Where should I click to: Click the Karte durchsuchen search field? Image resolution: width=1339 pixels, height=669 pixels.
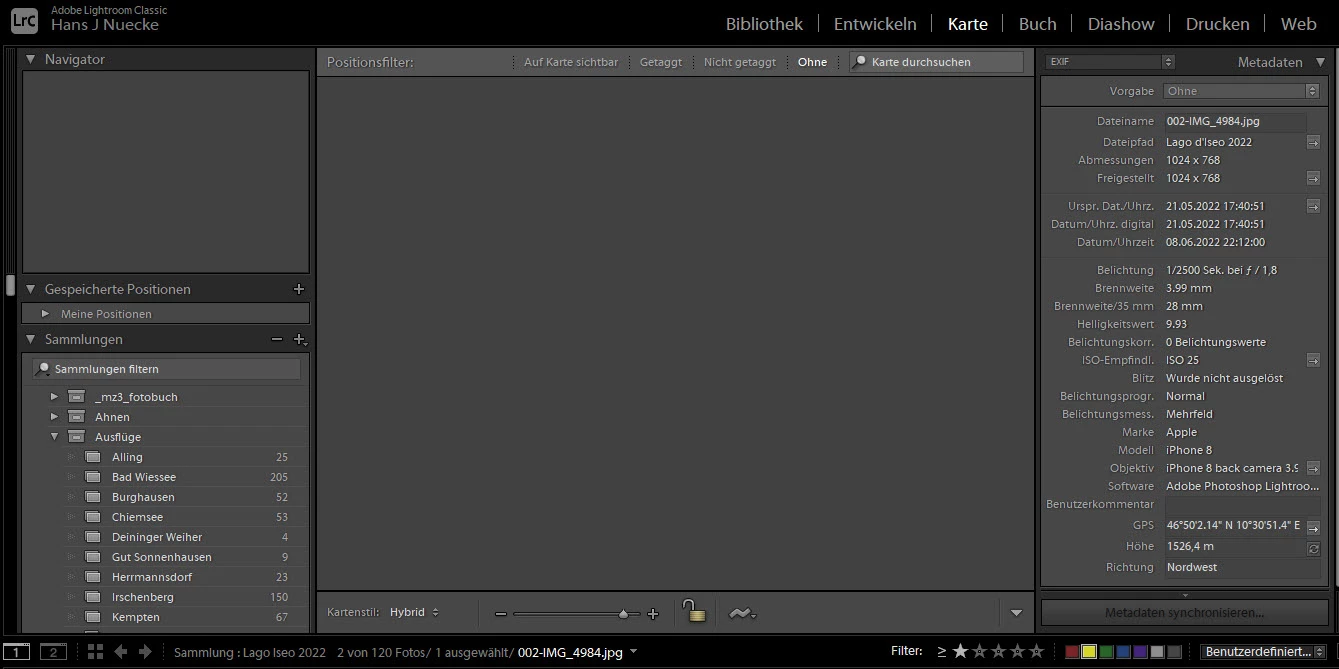(x=936, y=62)
